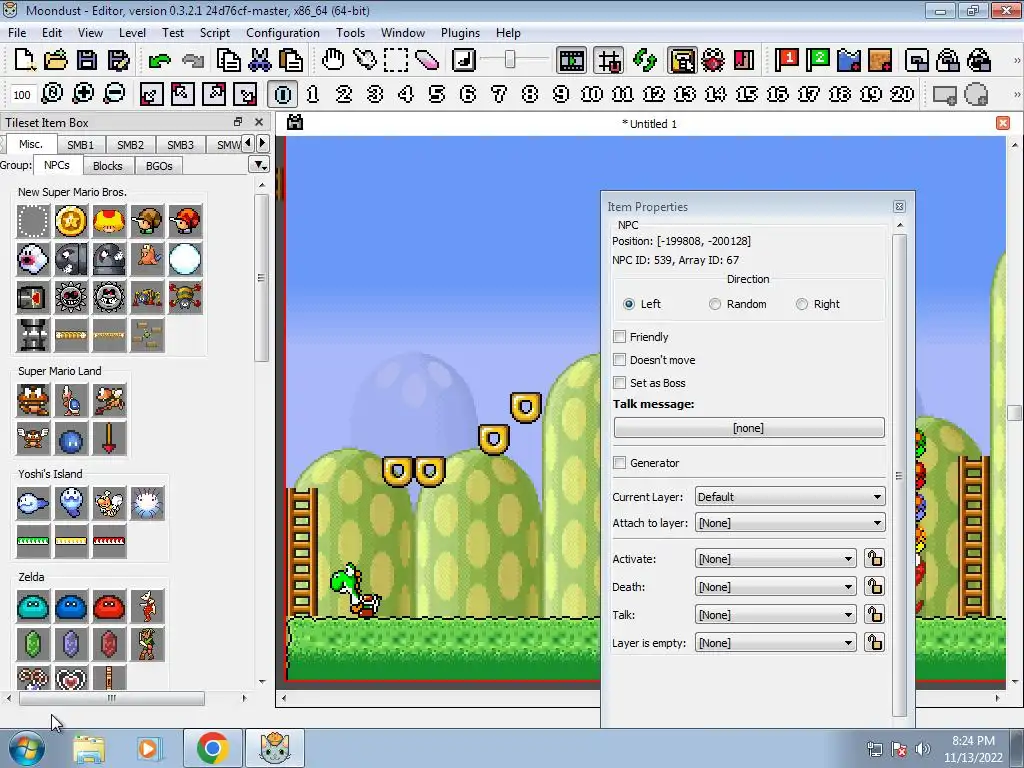Open file folder icon in toolbar
Viewport: 1024px width, 768px height.
[x=56, y=60]
